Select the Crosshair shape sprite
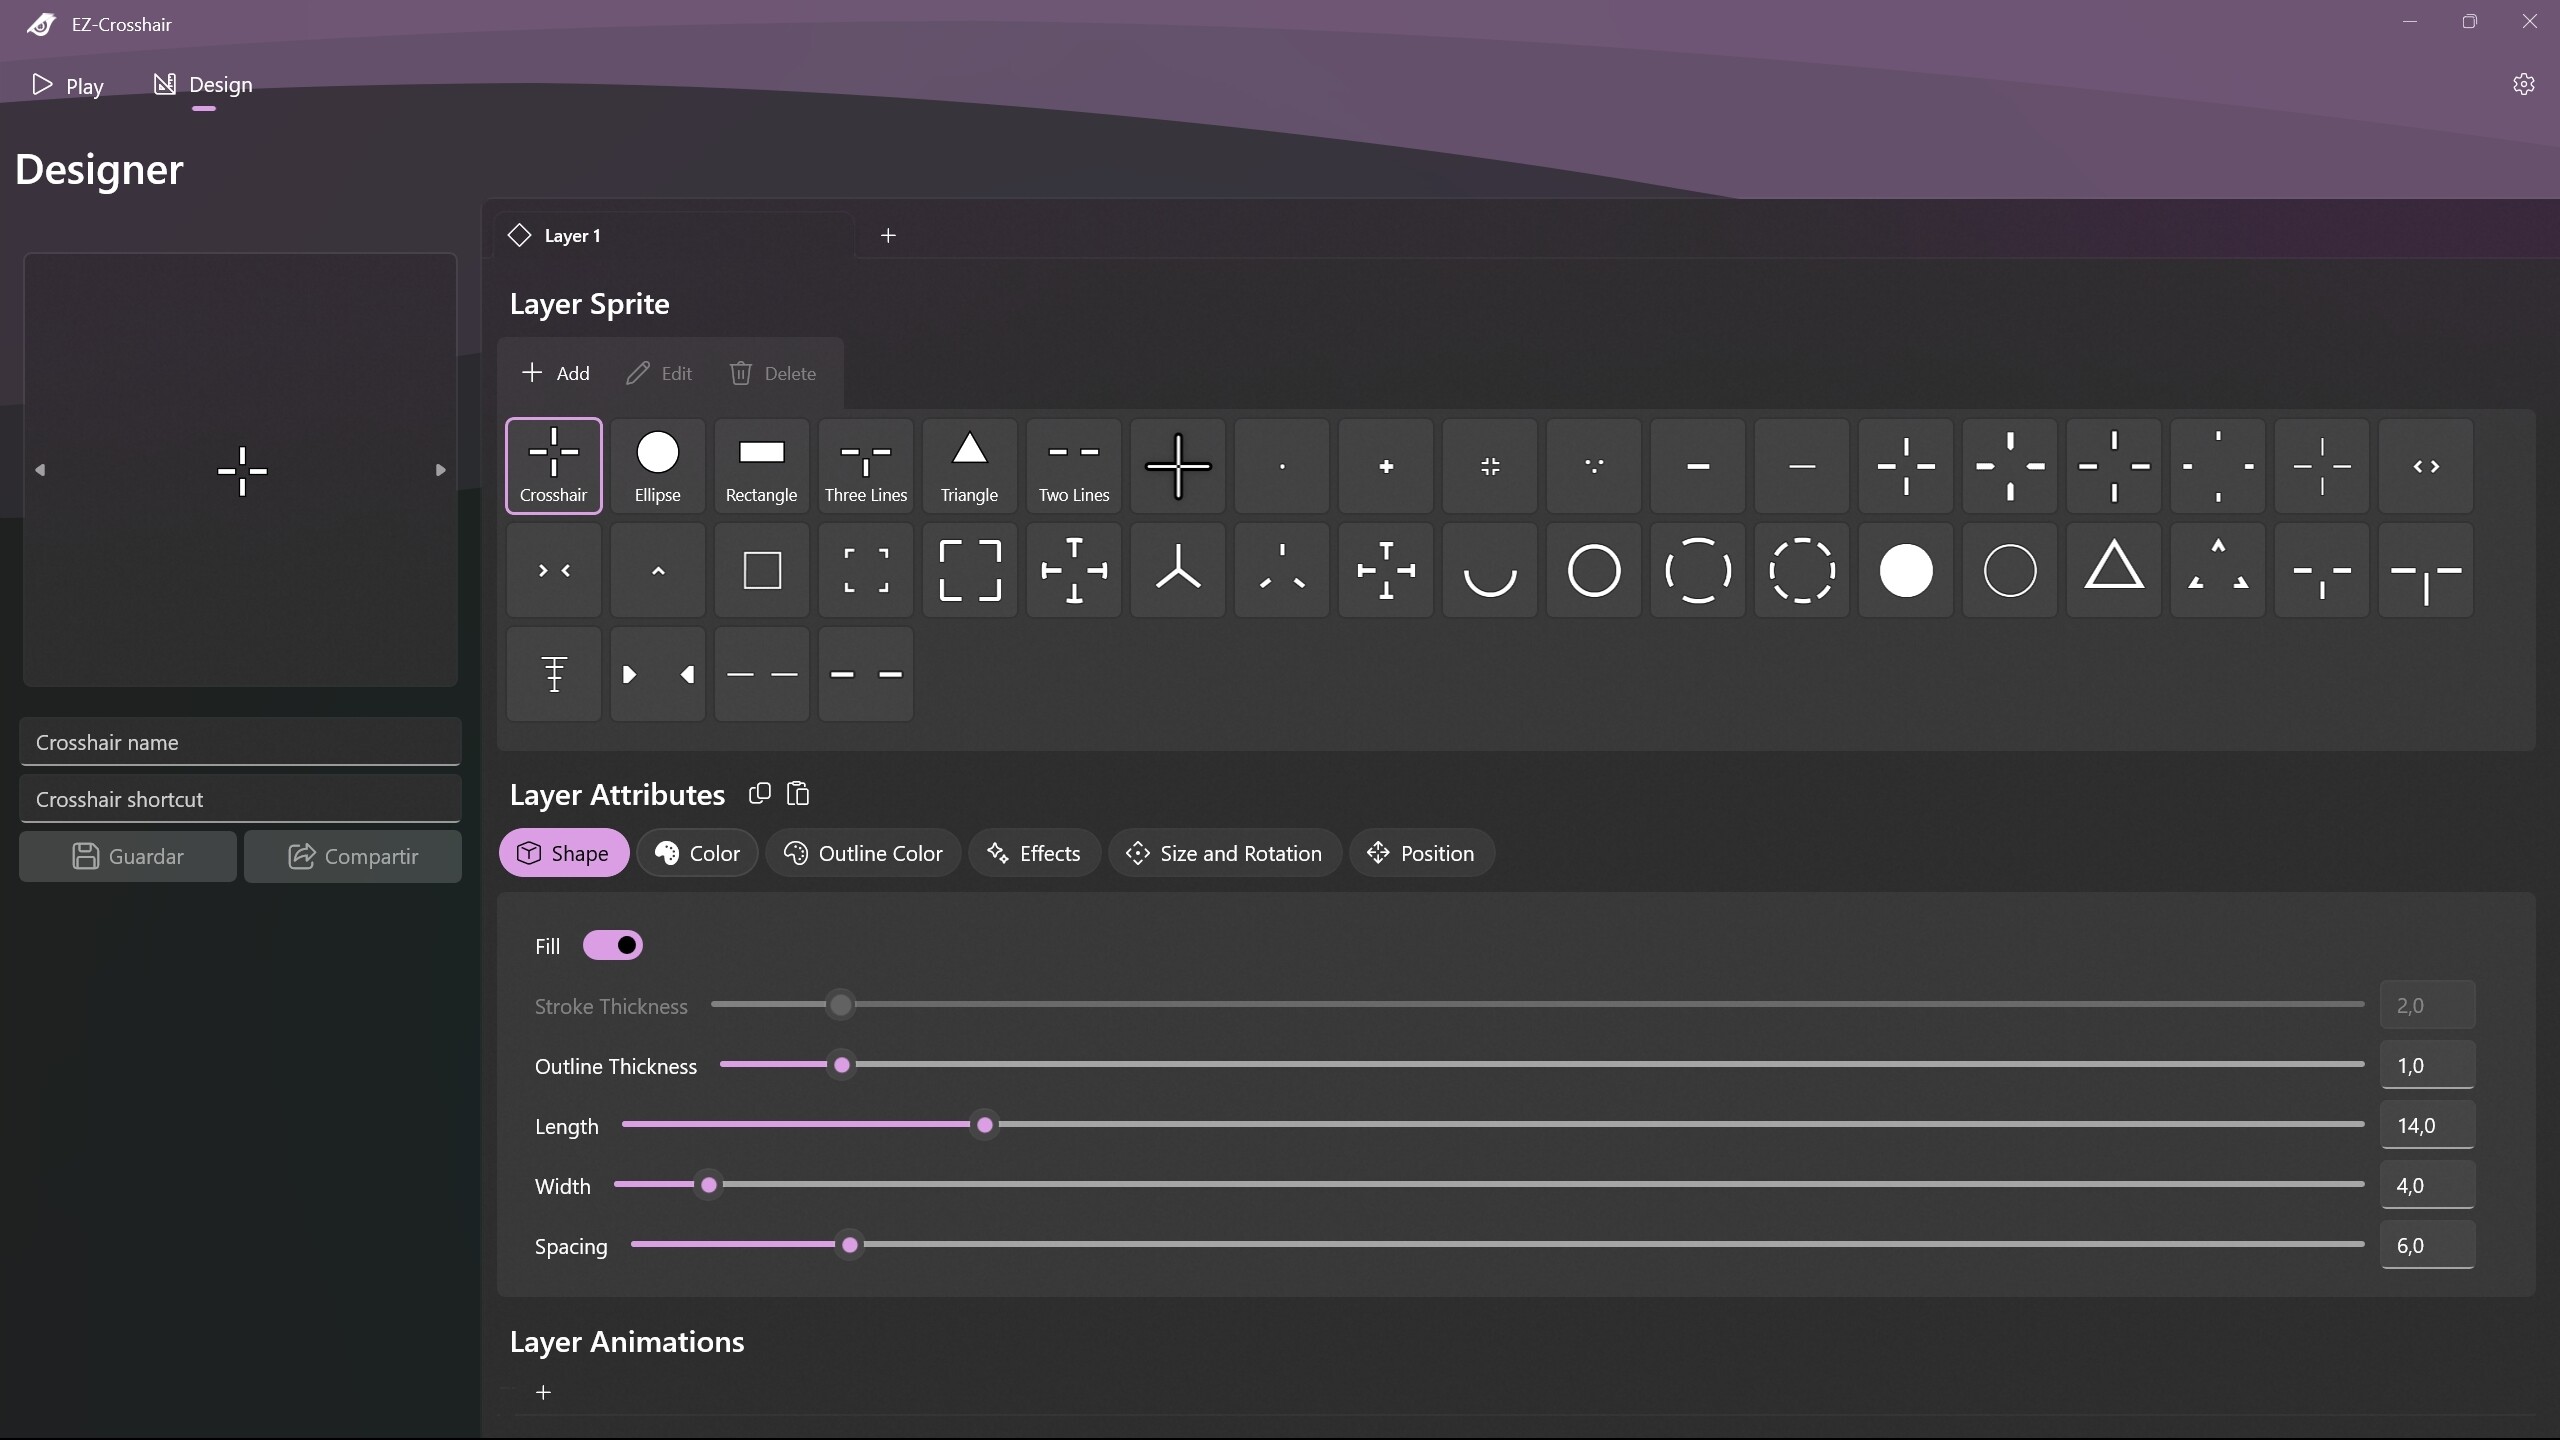The image size is (2560, 1440). tap(553, 465)
